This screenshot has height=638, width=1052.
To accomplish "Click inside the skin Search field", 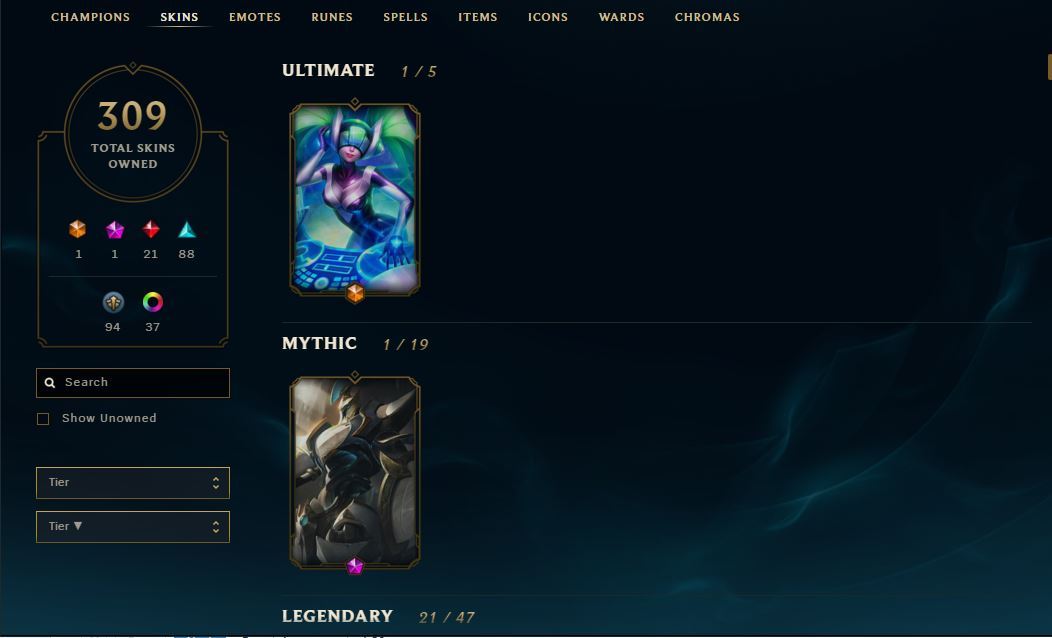I will [133, 382].
